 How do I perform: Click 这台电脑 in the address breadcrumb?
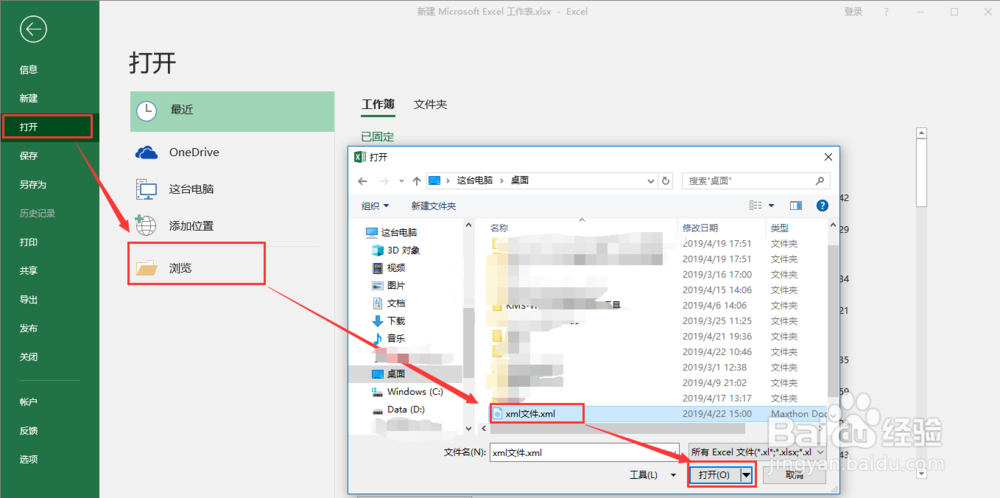tap(474, 180)
